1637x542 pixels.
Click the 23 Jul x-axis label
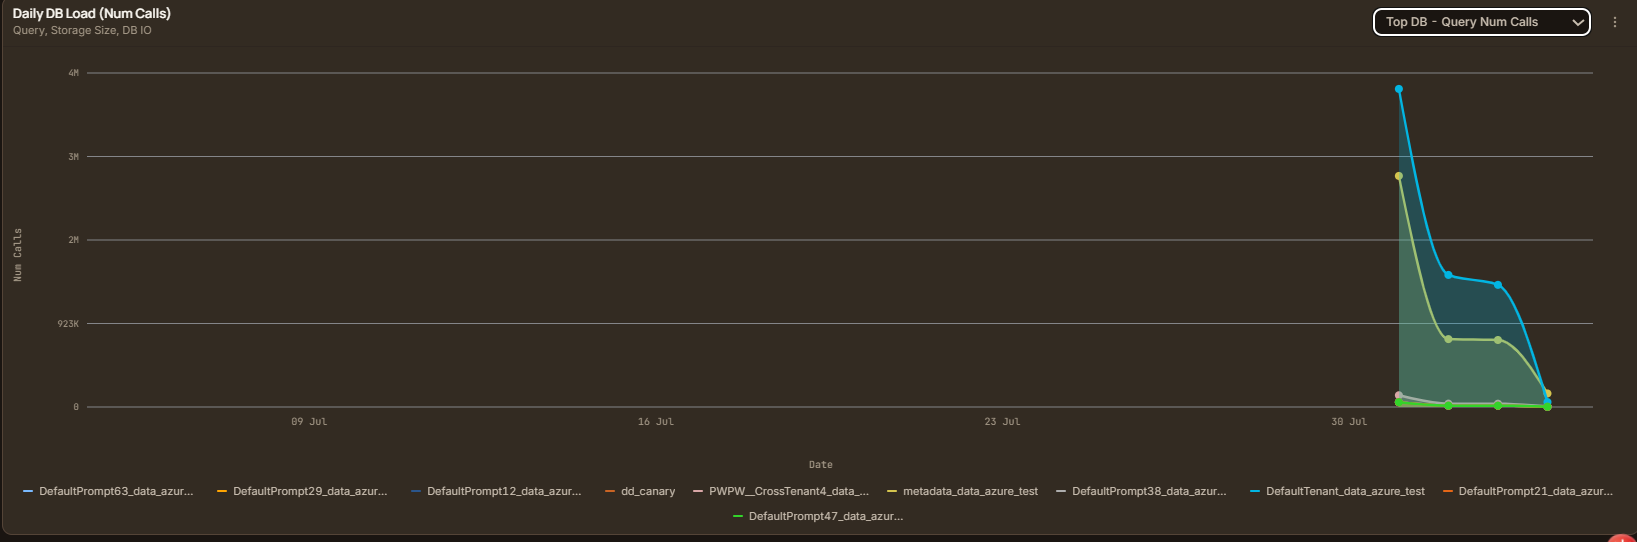pos(1002,422)
